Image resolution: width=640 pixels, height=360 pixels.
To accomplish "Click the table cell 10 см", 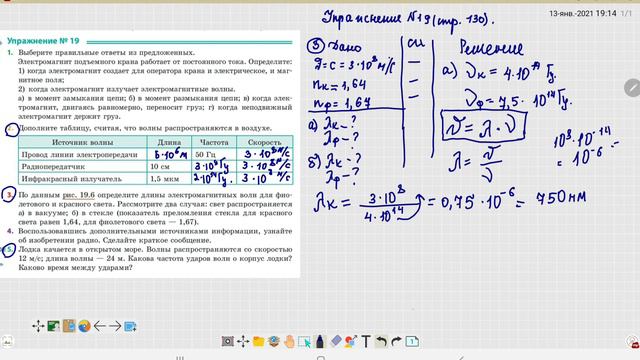I will point(160,167).
